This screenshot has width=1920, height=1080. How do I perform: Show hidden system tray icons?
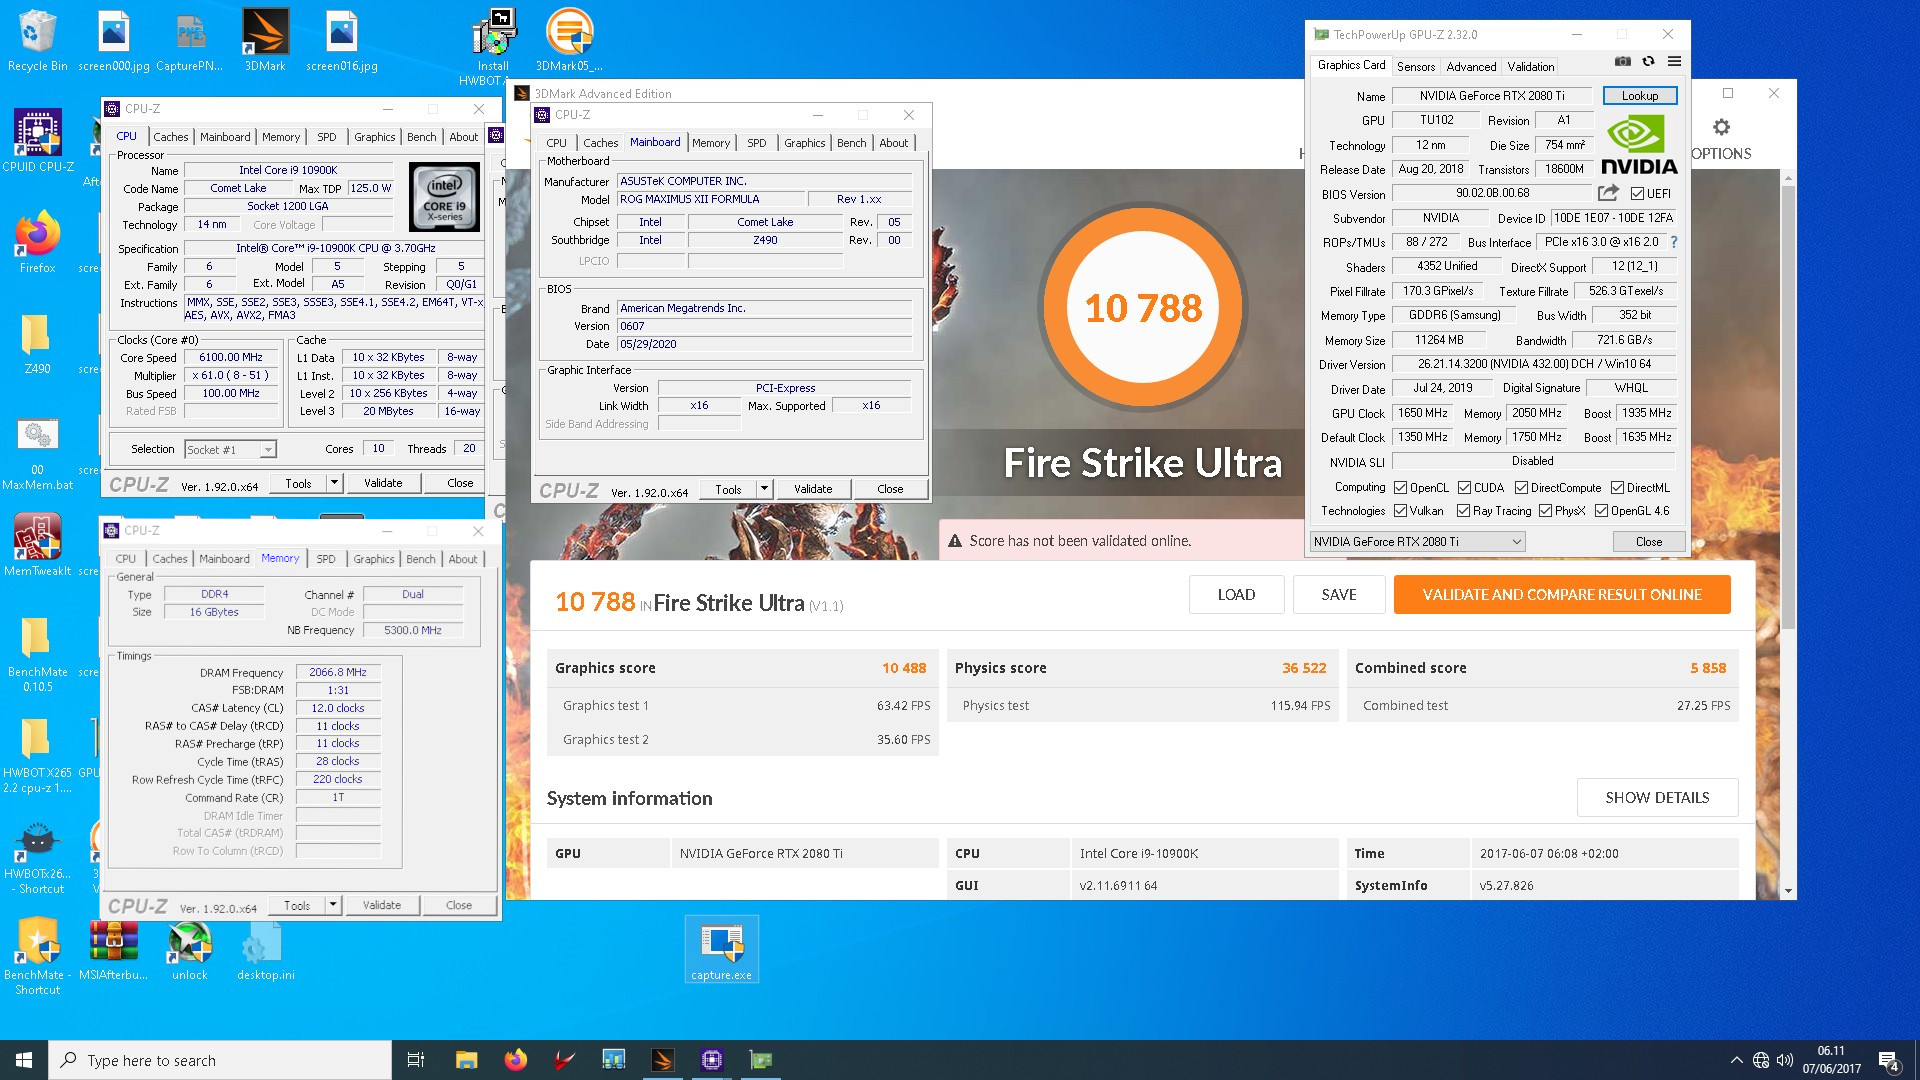pos(1736,1060)
